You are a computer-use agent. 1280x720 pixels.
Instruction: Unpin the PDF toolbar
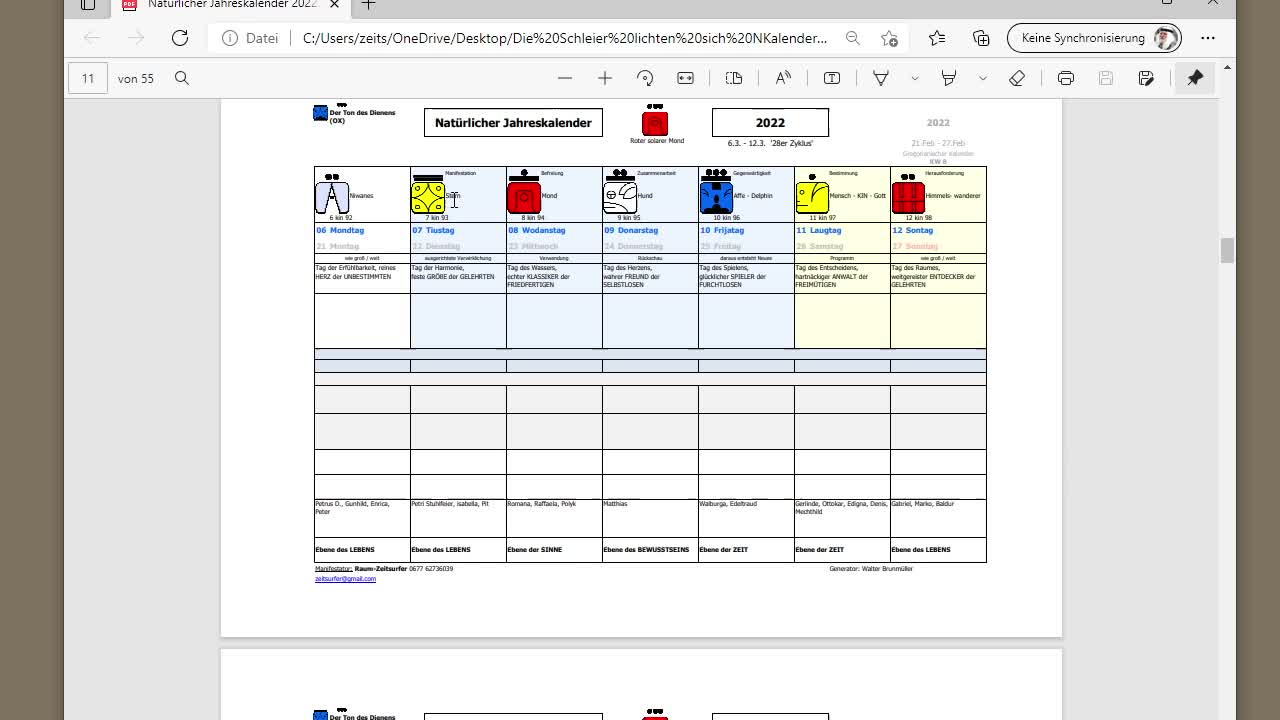coord(1195,78)
